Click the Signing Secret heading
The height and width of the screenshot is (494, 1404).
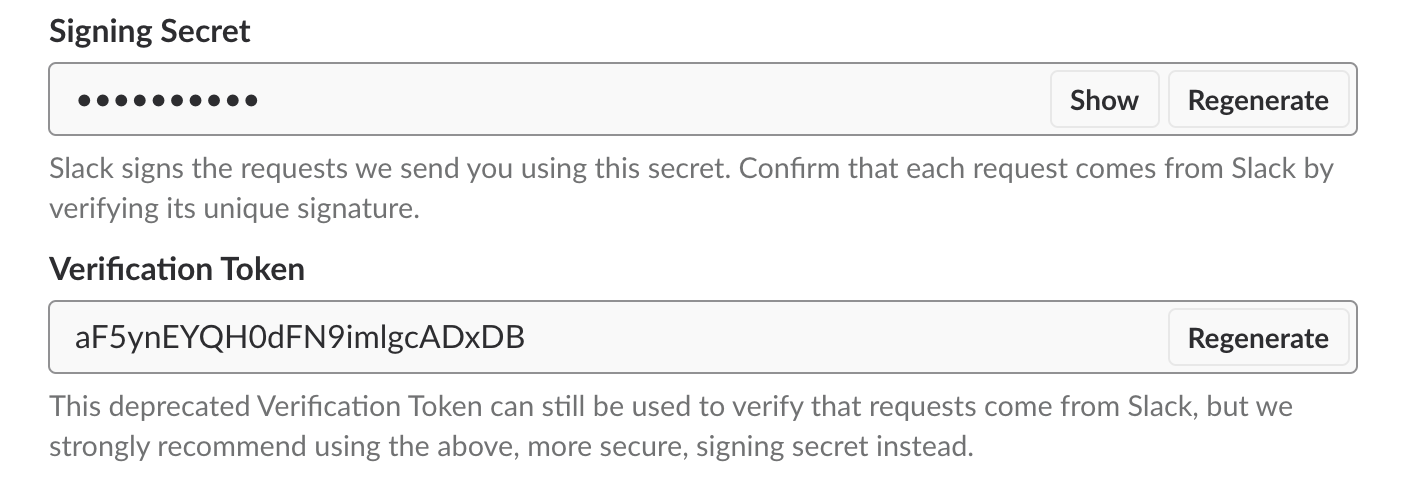(x=150, y=31)
